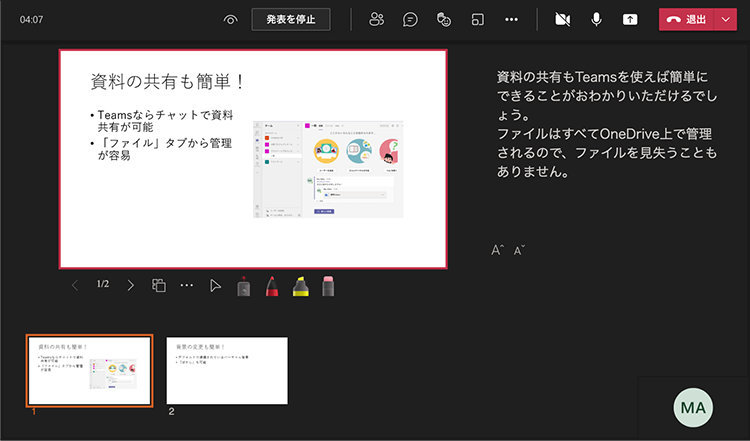This screenshot has height=441, width=750.
Task: Click the slide counter 1/2
Action: [103, 284]
